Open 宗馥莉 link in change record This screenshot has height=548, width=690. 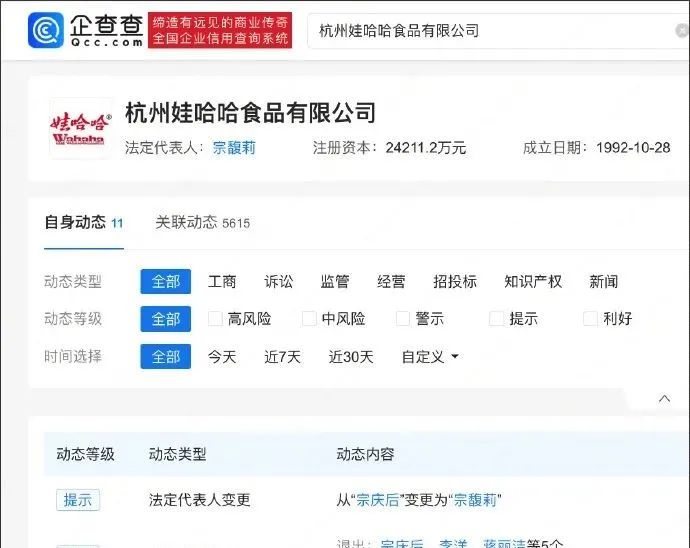[x=475, y=500]
